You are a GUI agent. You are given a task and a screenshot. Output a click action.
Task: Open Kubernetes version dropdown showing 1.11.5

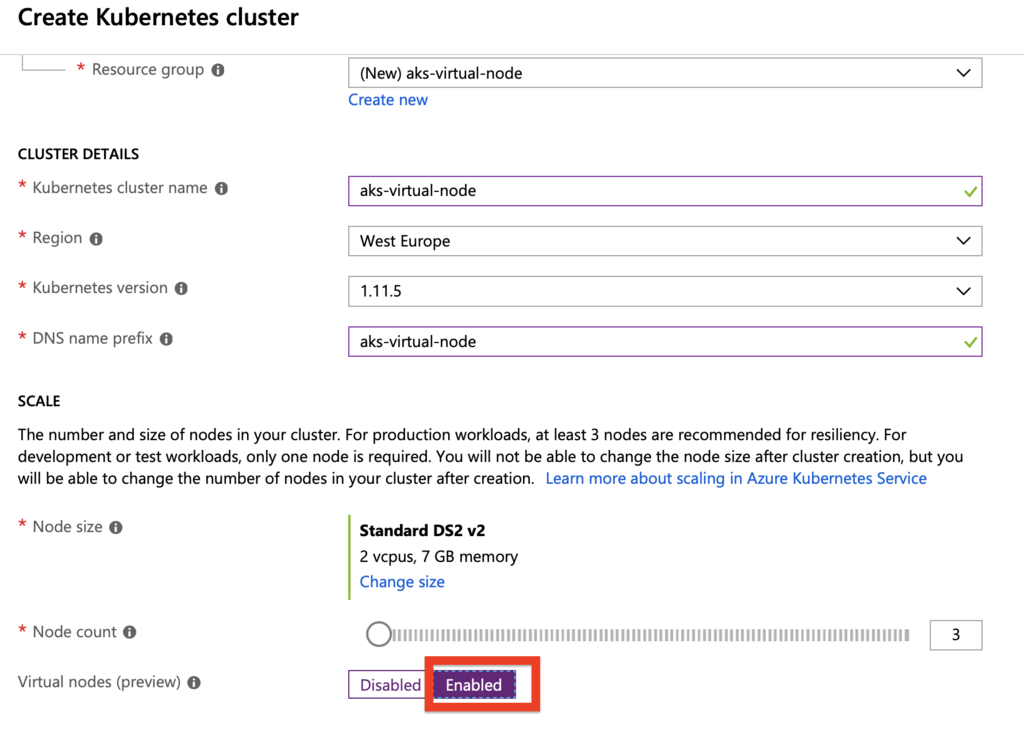tap(664, 291)
